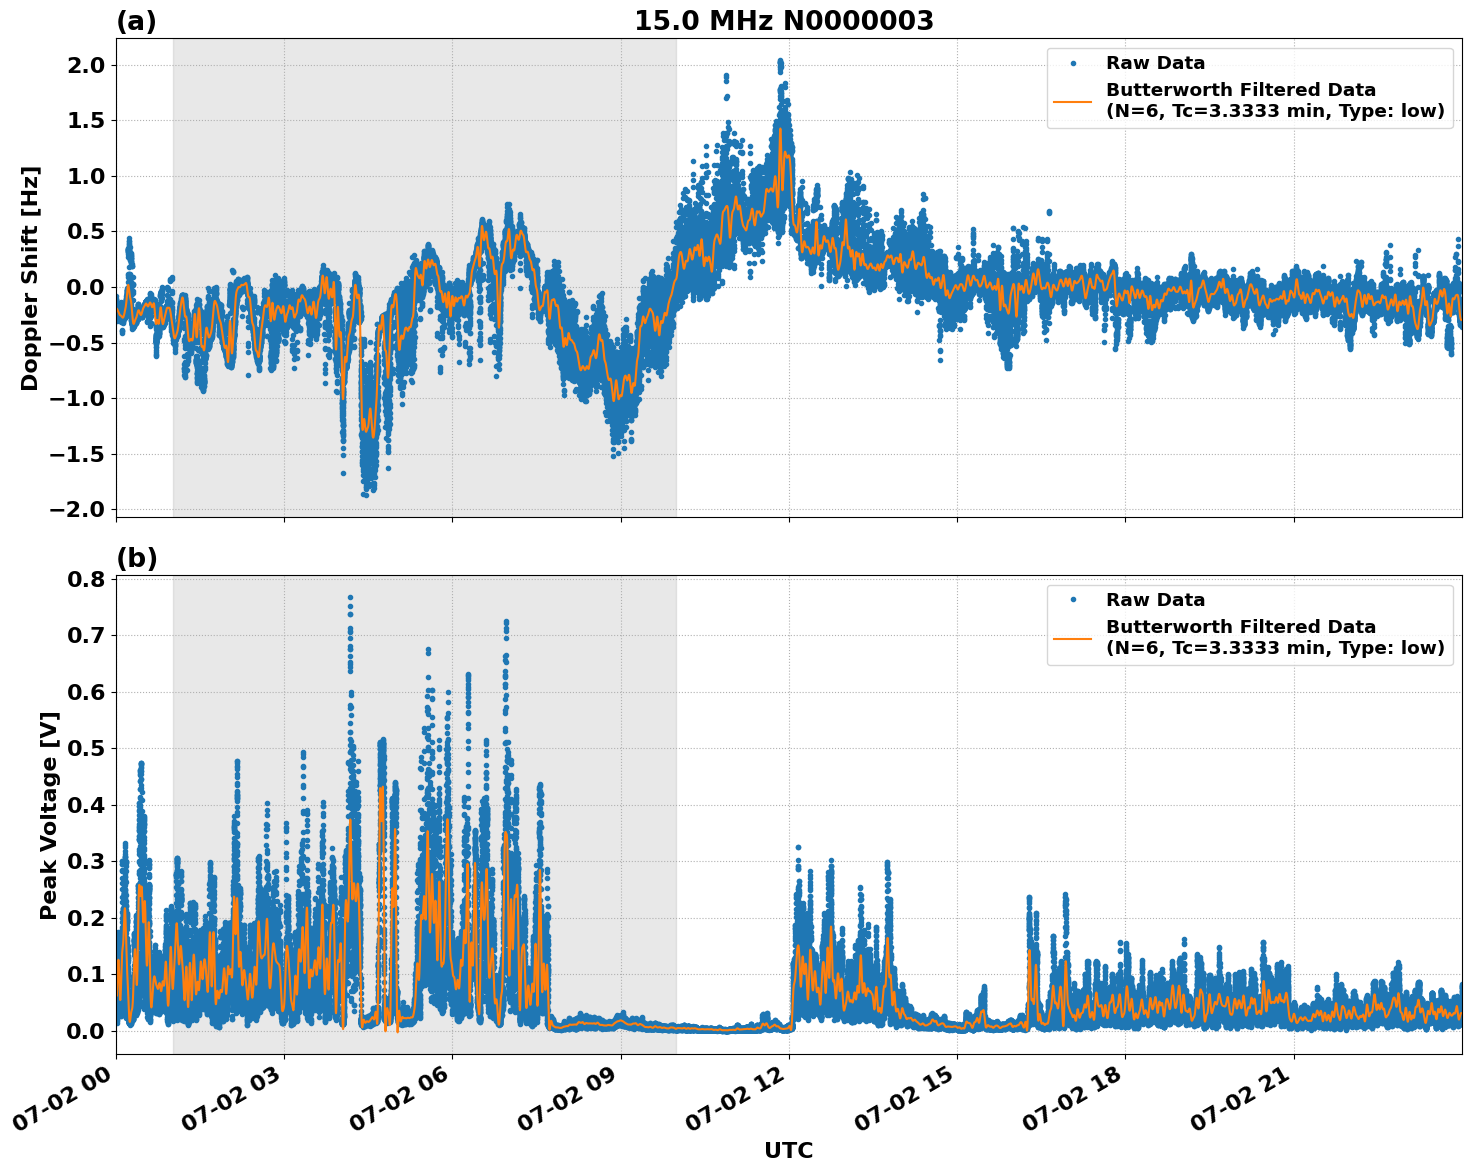Image resolution: width=1472 pixels, height=1172 pixels.
Task: Click the panel label (b)
Action: click(x=137, y=558)
